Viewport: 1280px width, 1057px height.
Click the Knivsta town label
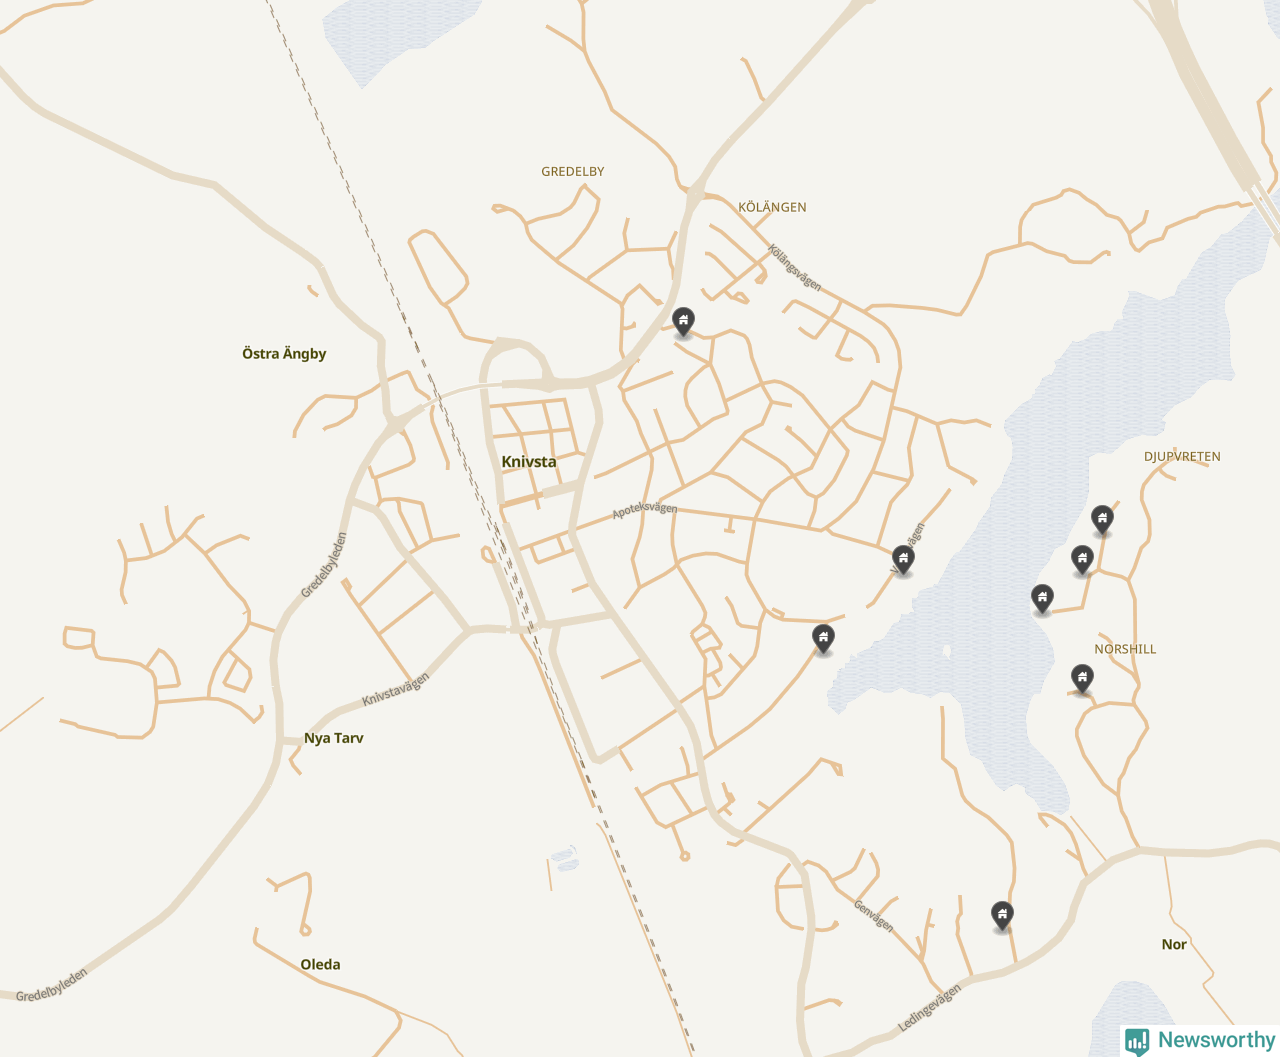(x=529, y=462)
